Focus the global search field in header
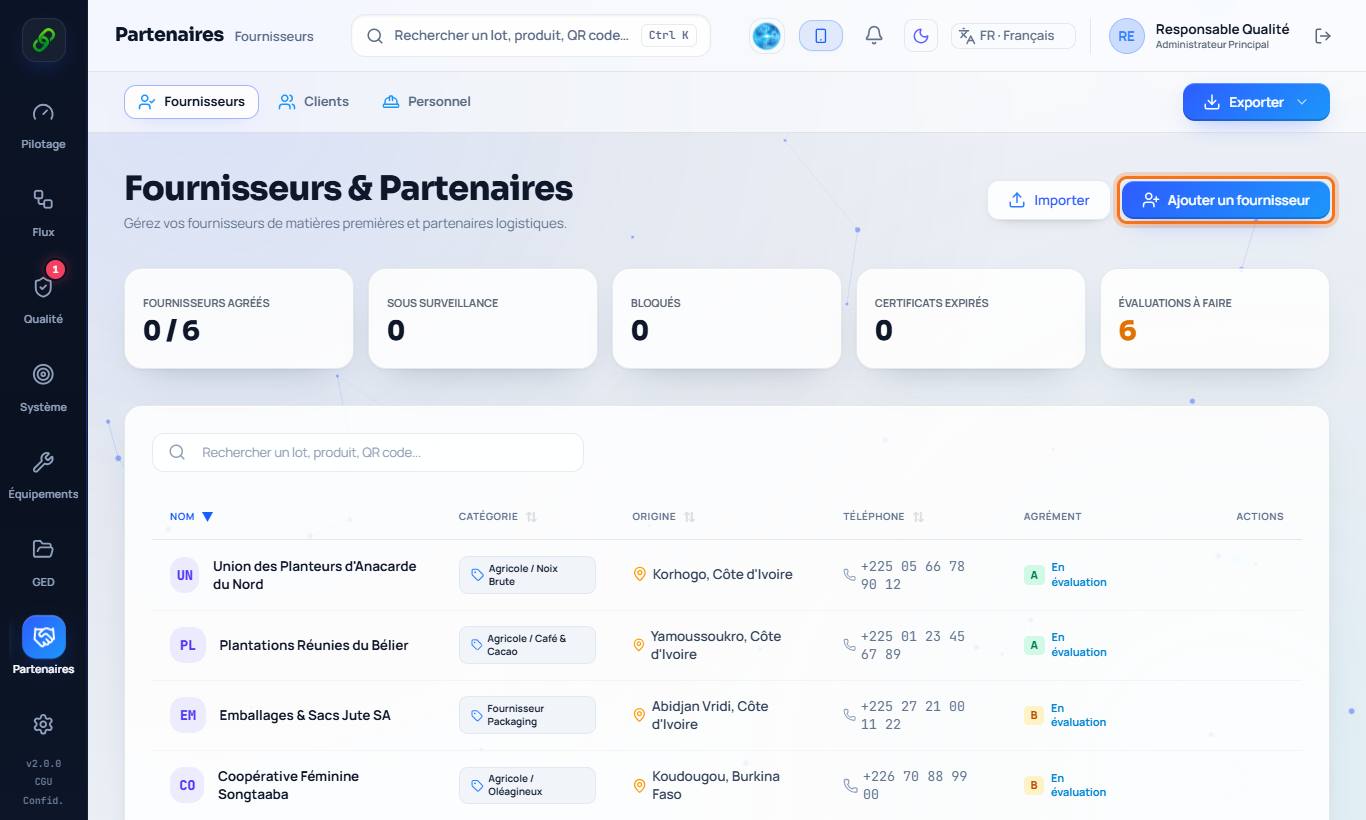The image size is (1366, 820). pos(531,36)
